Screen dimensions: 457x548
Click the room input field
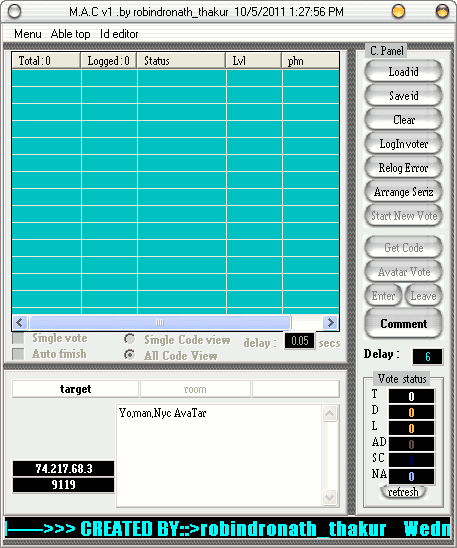click(x=195, y=389)
